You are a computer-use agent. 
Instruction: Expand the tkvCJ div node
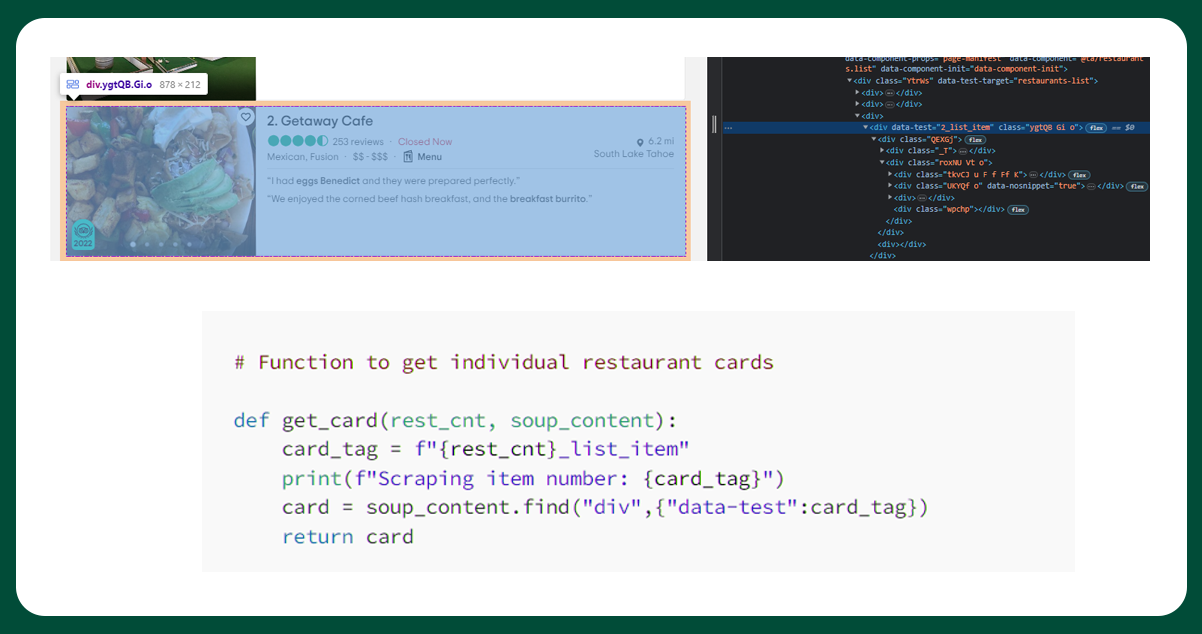(x=890, y=174)
